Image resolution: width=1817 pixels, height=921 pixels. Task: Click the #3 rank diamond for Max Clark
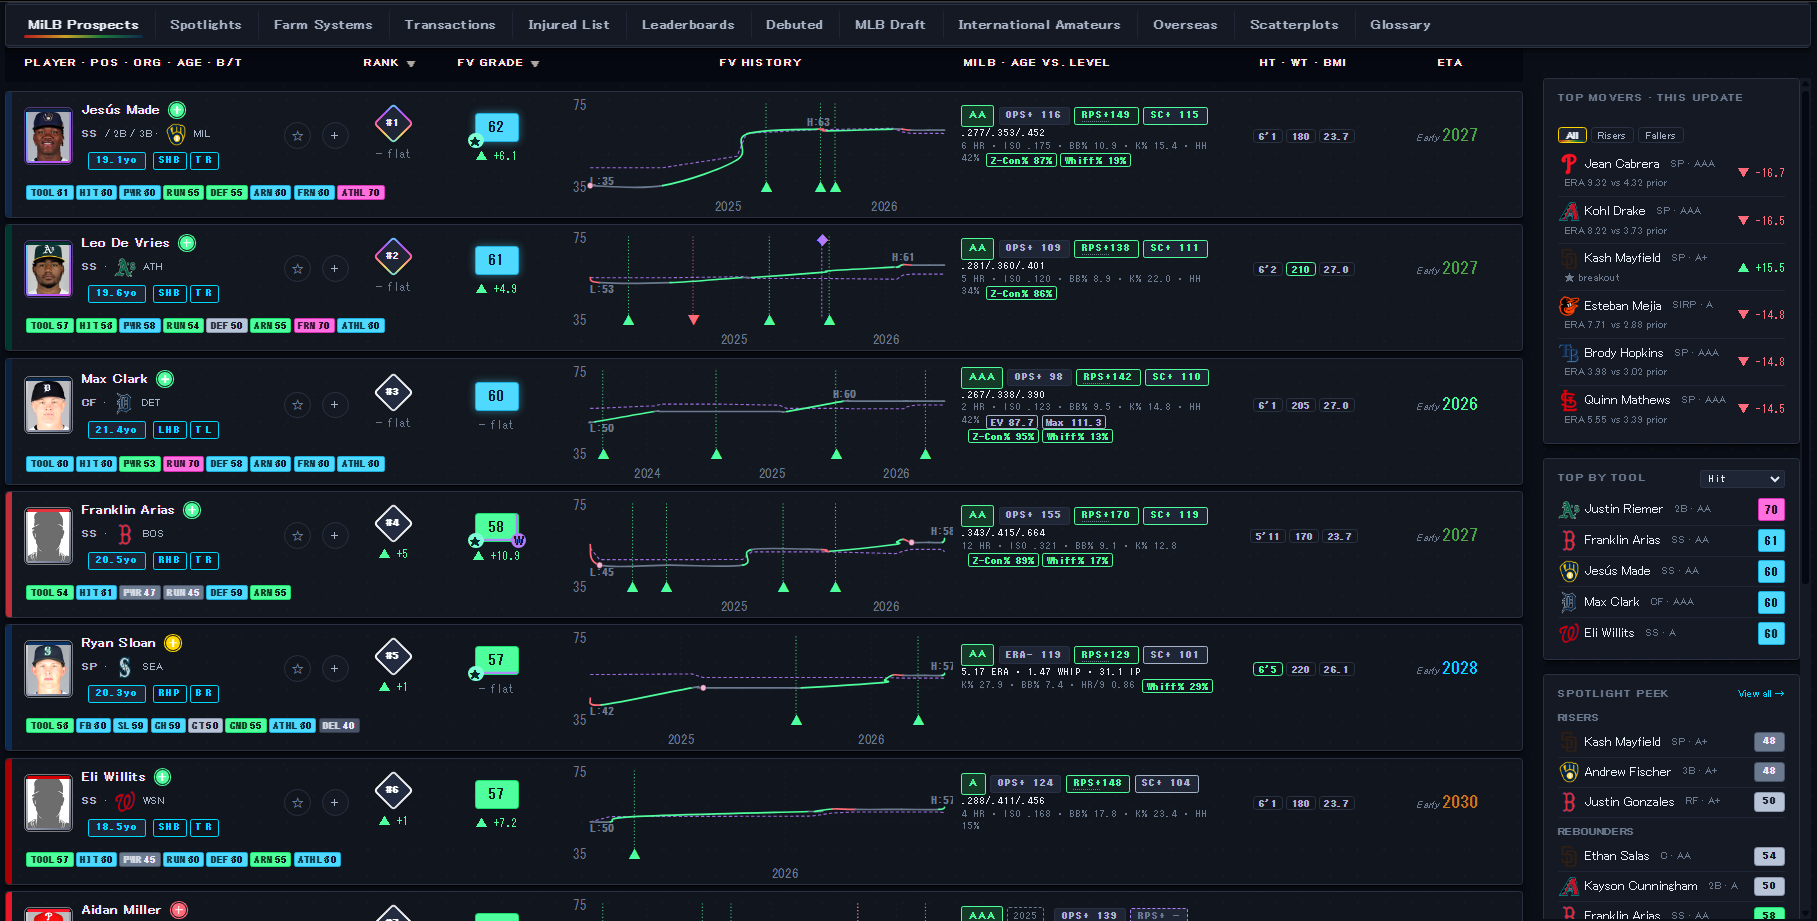(x=393, y=392)
